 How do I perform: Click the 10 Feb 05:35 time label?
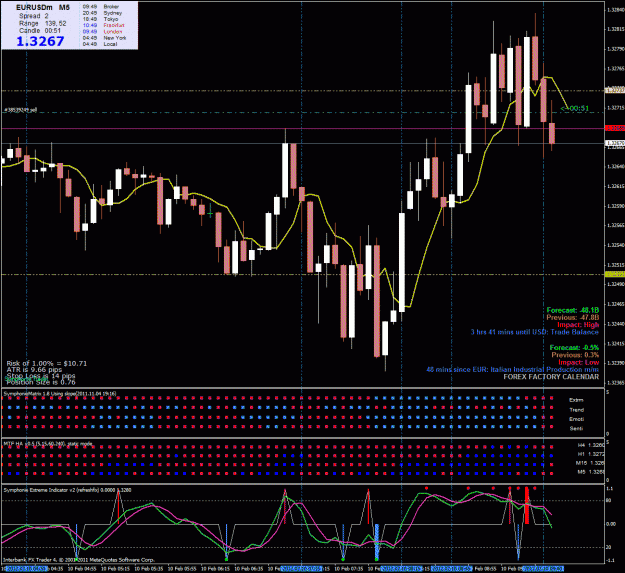coord(149,569)
